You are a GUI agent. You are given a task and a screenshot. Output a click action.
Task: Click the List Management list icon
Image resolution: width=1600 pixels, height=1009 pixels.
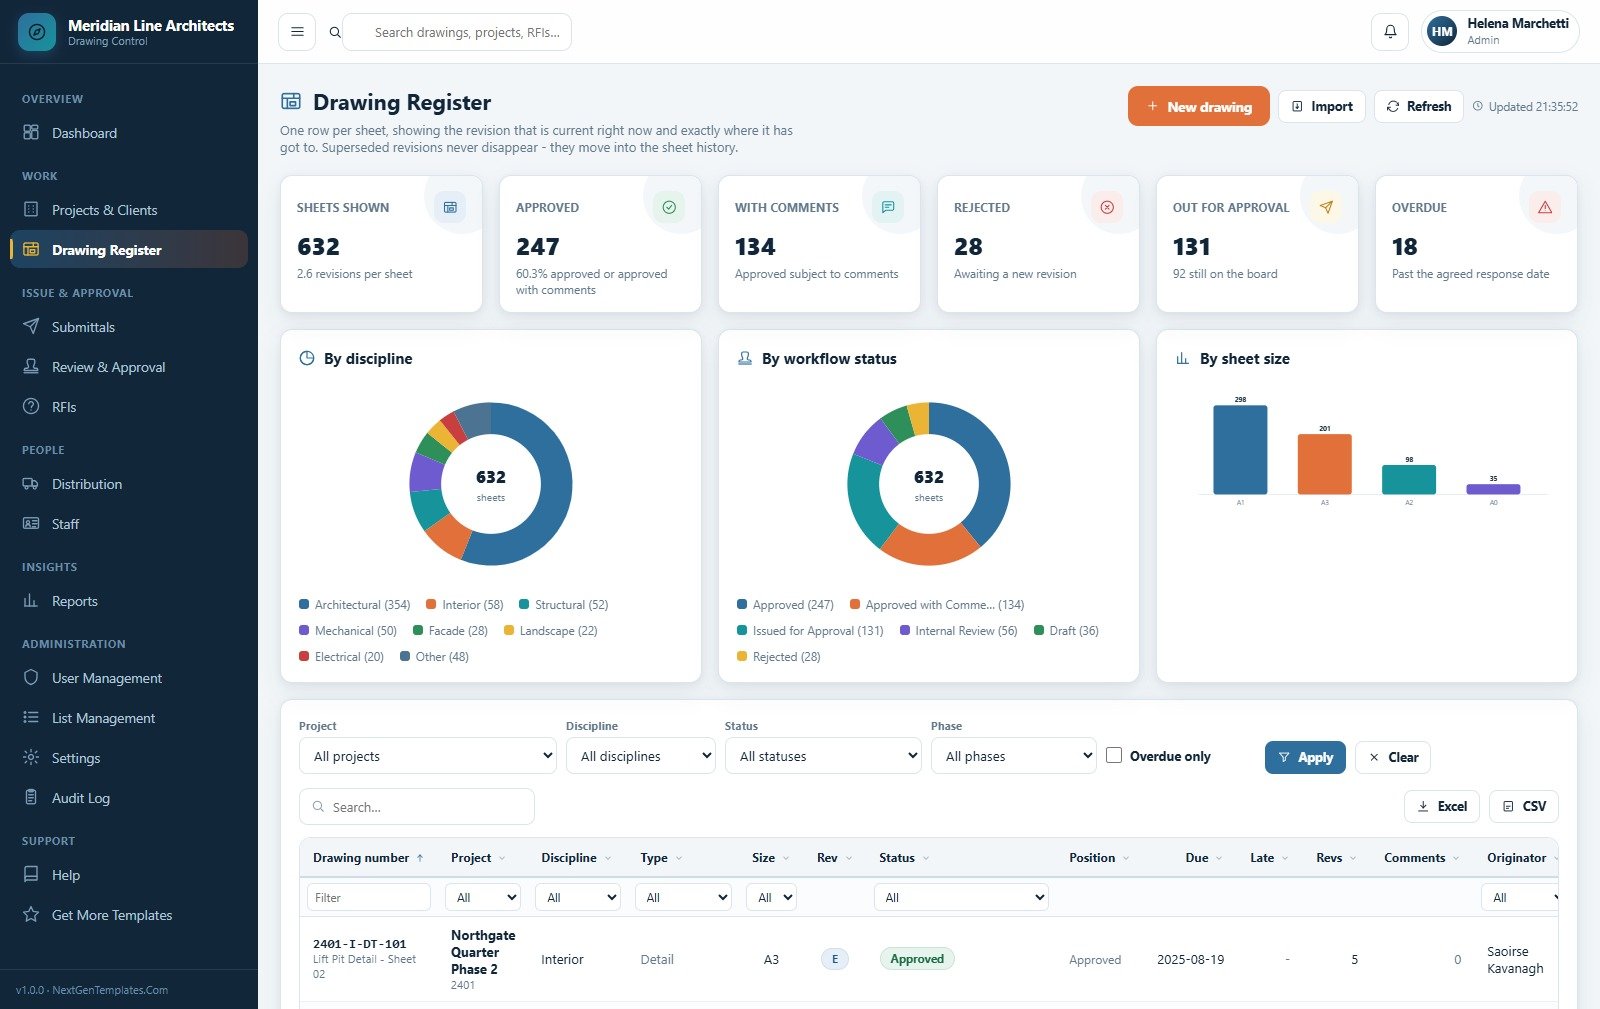31,718
